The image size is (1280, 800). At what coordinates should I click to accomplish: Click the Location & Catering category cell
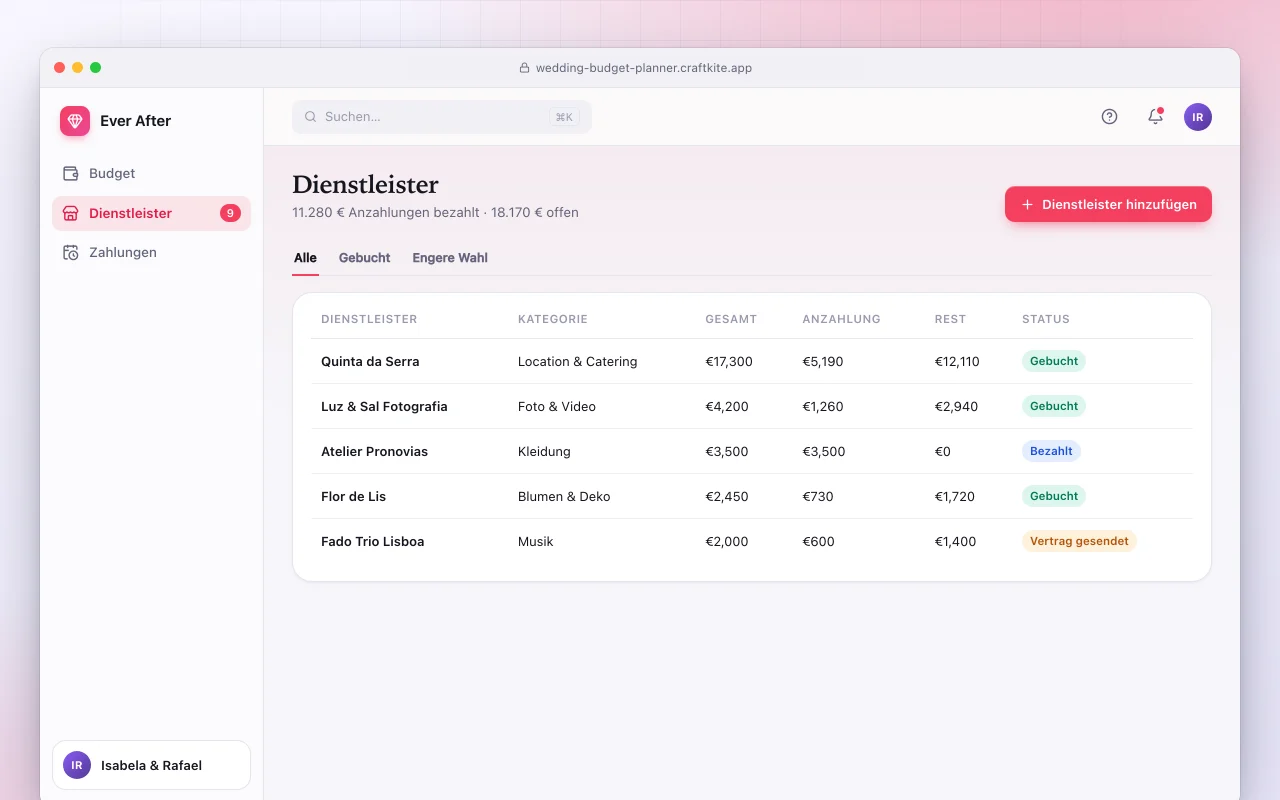click(577, 361)
